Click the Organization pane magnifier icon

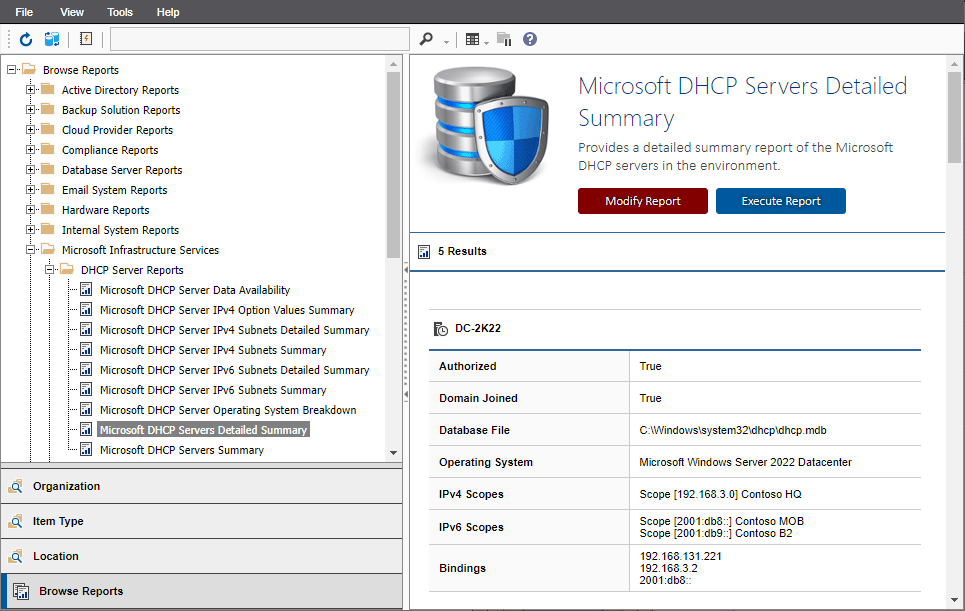click(x=16, y=486)
